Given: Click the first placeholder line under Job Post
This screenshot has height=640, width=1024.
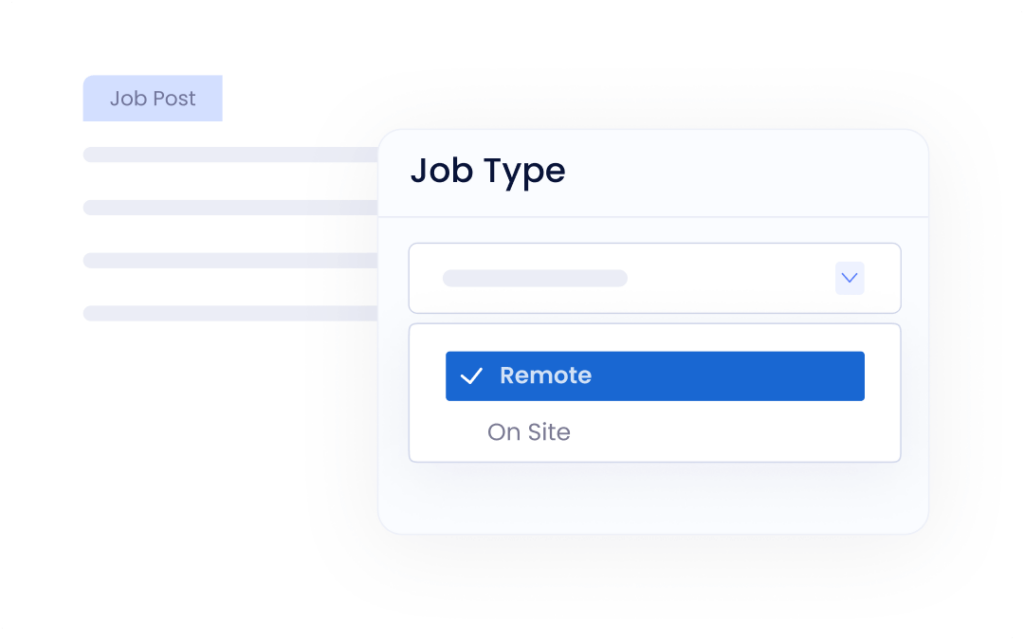Looking at the screenshot, I should coord(230,155).
